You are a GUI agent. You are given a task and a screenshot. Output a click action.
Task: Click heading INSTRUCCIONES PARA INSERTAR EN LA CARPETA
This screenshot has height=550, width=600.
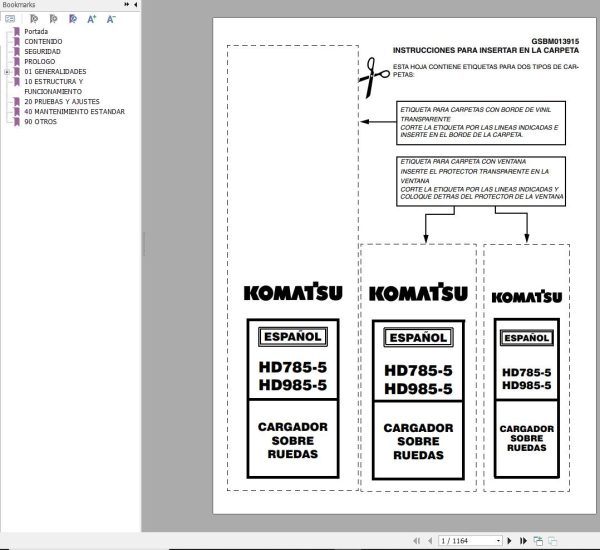(486, 50)
